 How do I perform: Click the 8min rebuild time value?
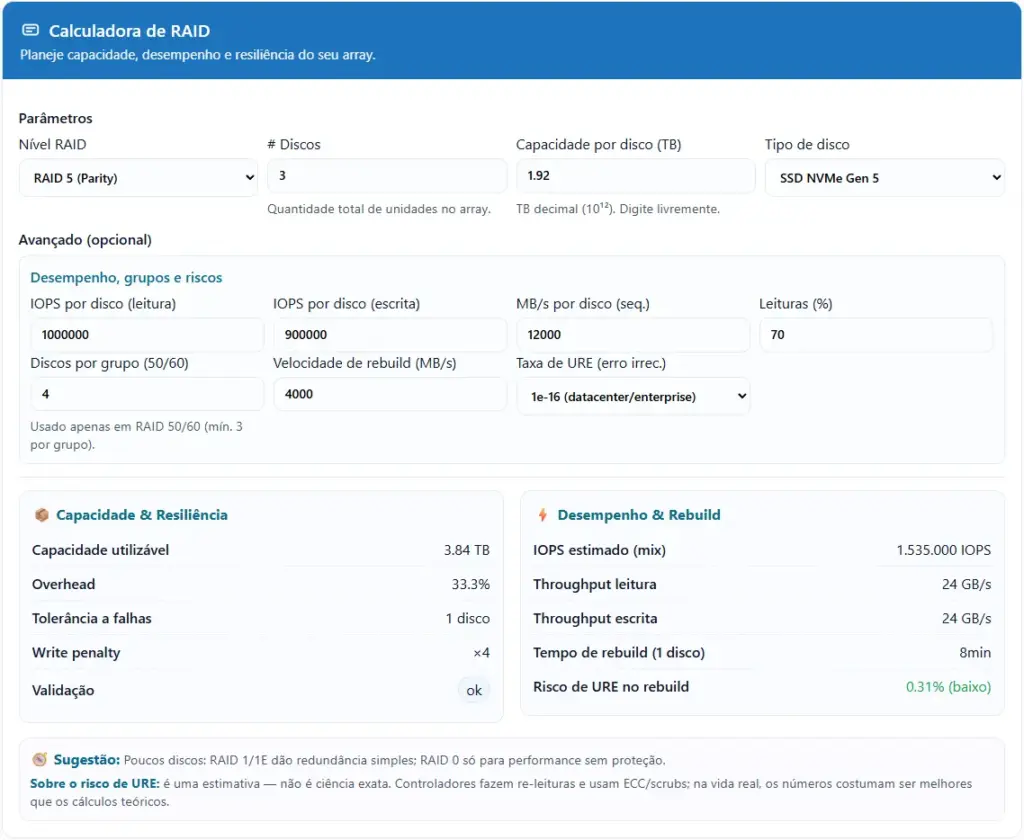[x=974, y=653]
